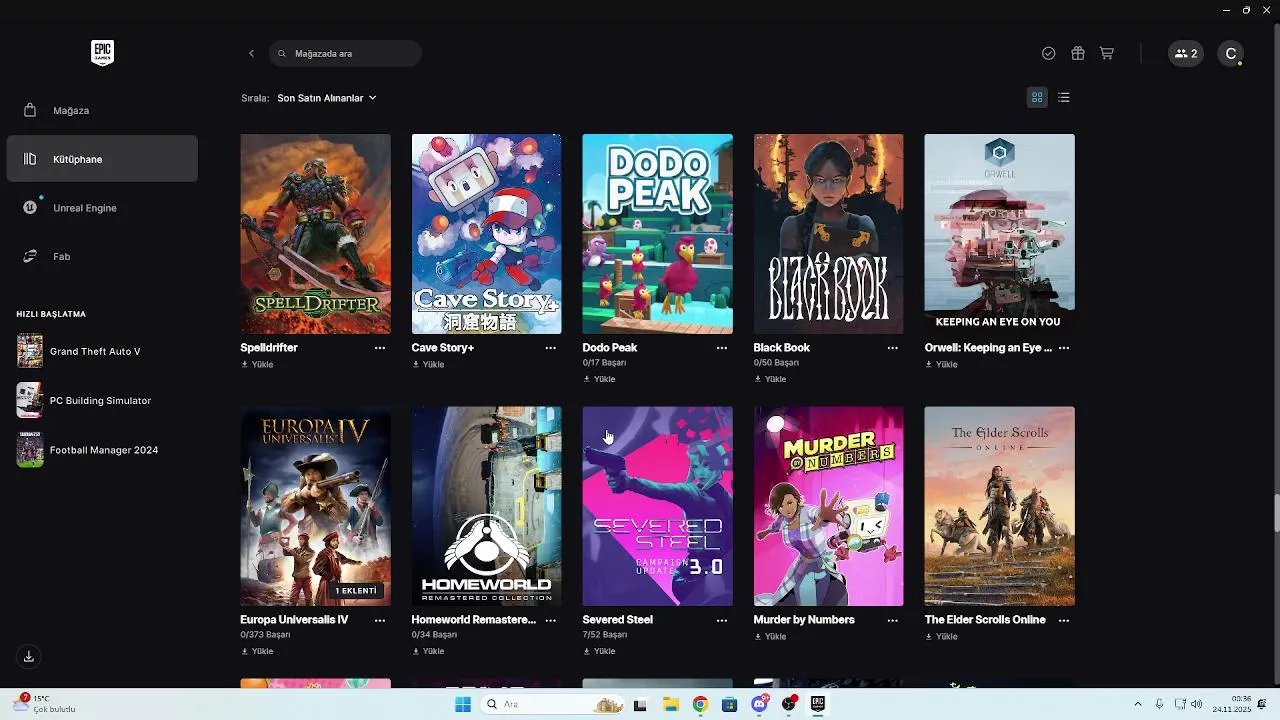Image resolution: width=1280 pixels, height=720 pixels.
Task: Open the Mağaza store section
Action: point(102,110)
